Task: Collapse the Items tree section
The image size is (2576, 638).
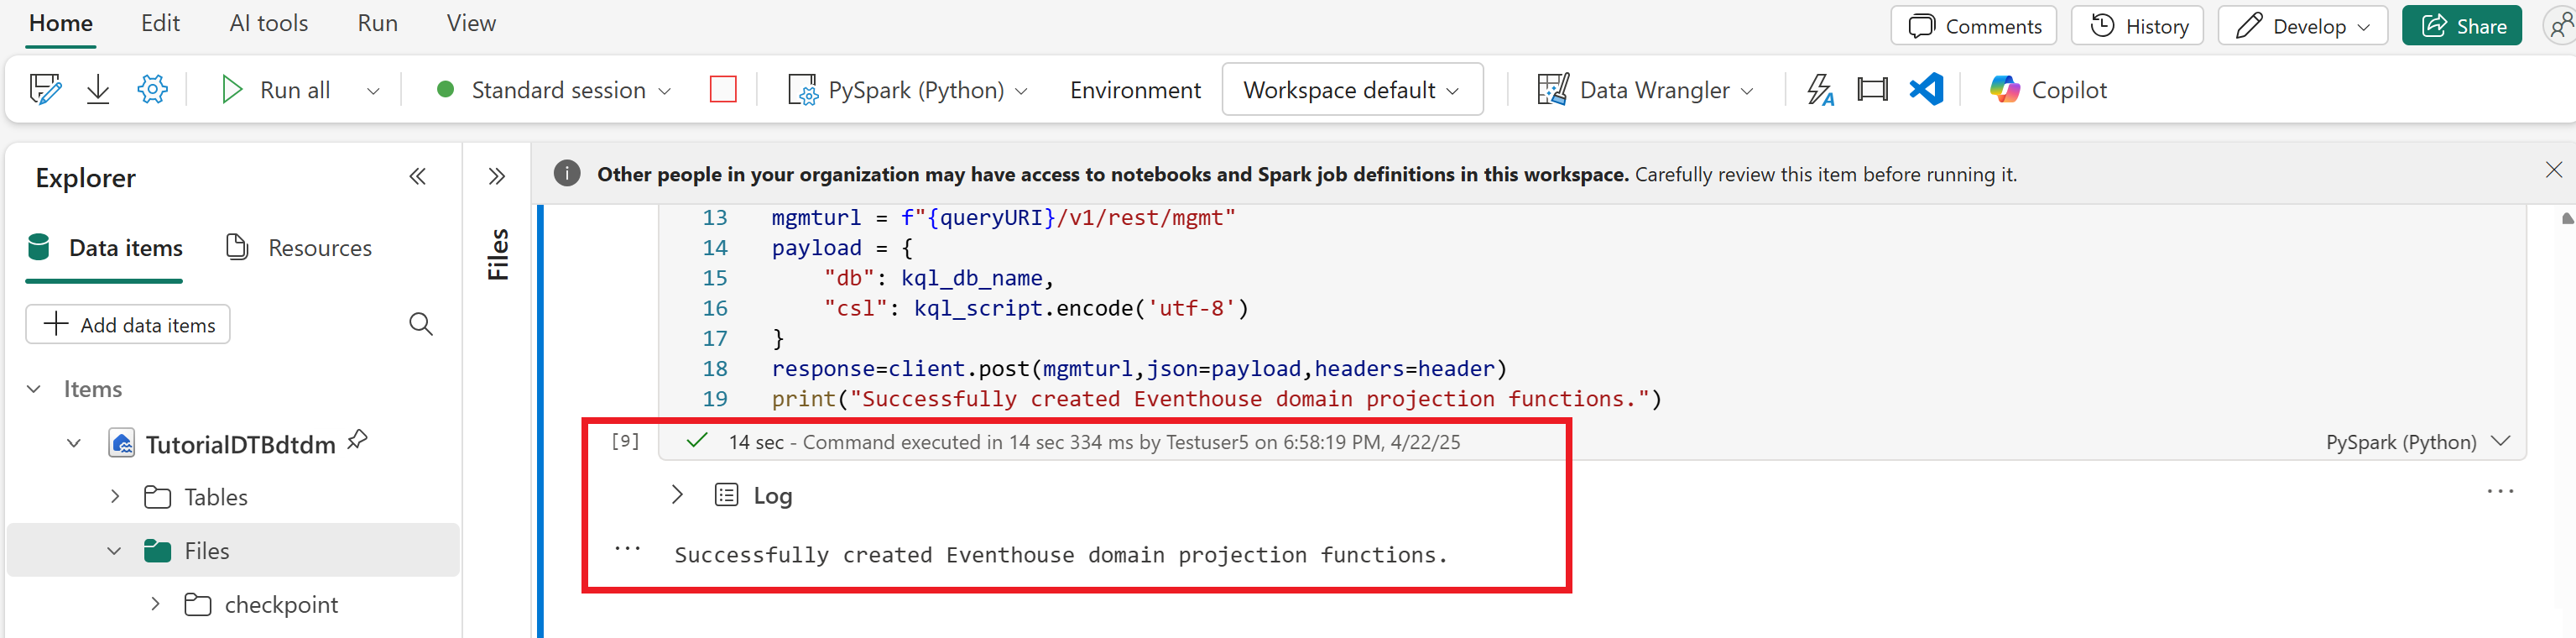Action: click(x=34, y=389)
